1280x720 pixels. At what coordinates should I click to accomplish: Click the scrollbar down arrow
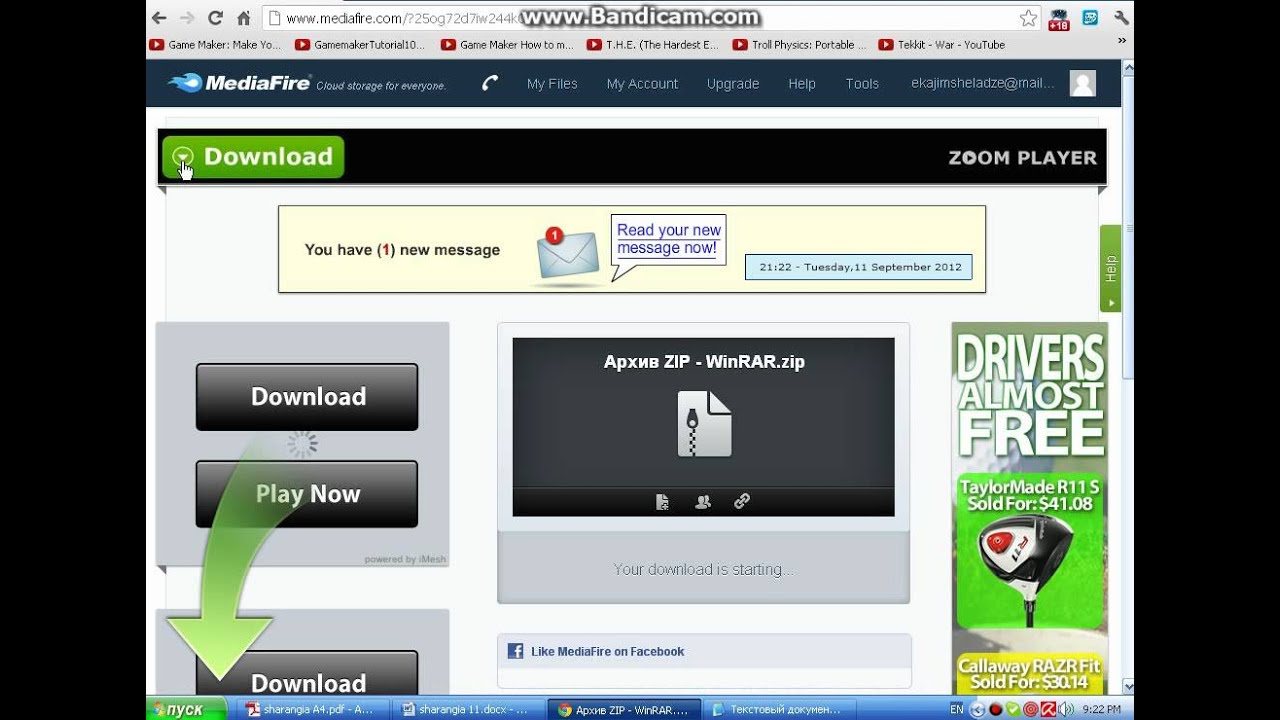(1128, 687)
